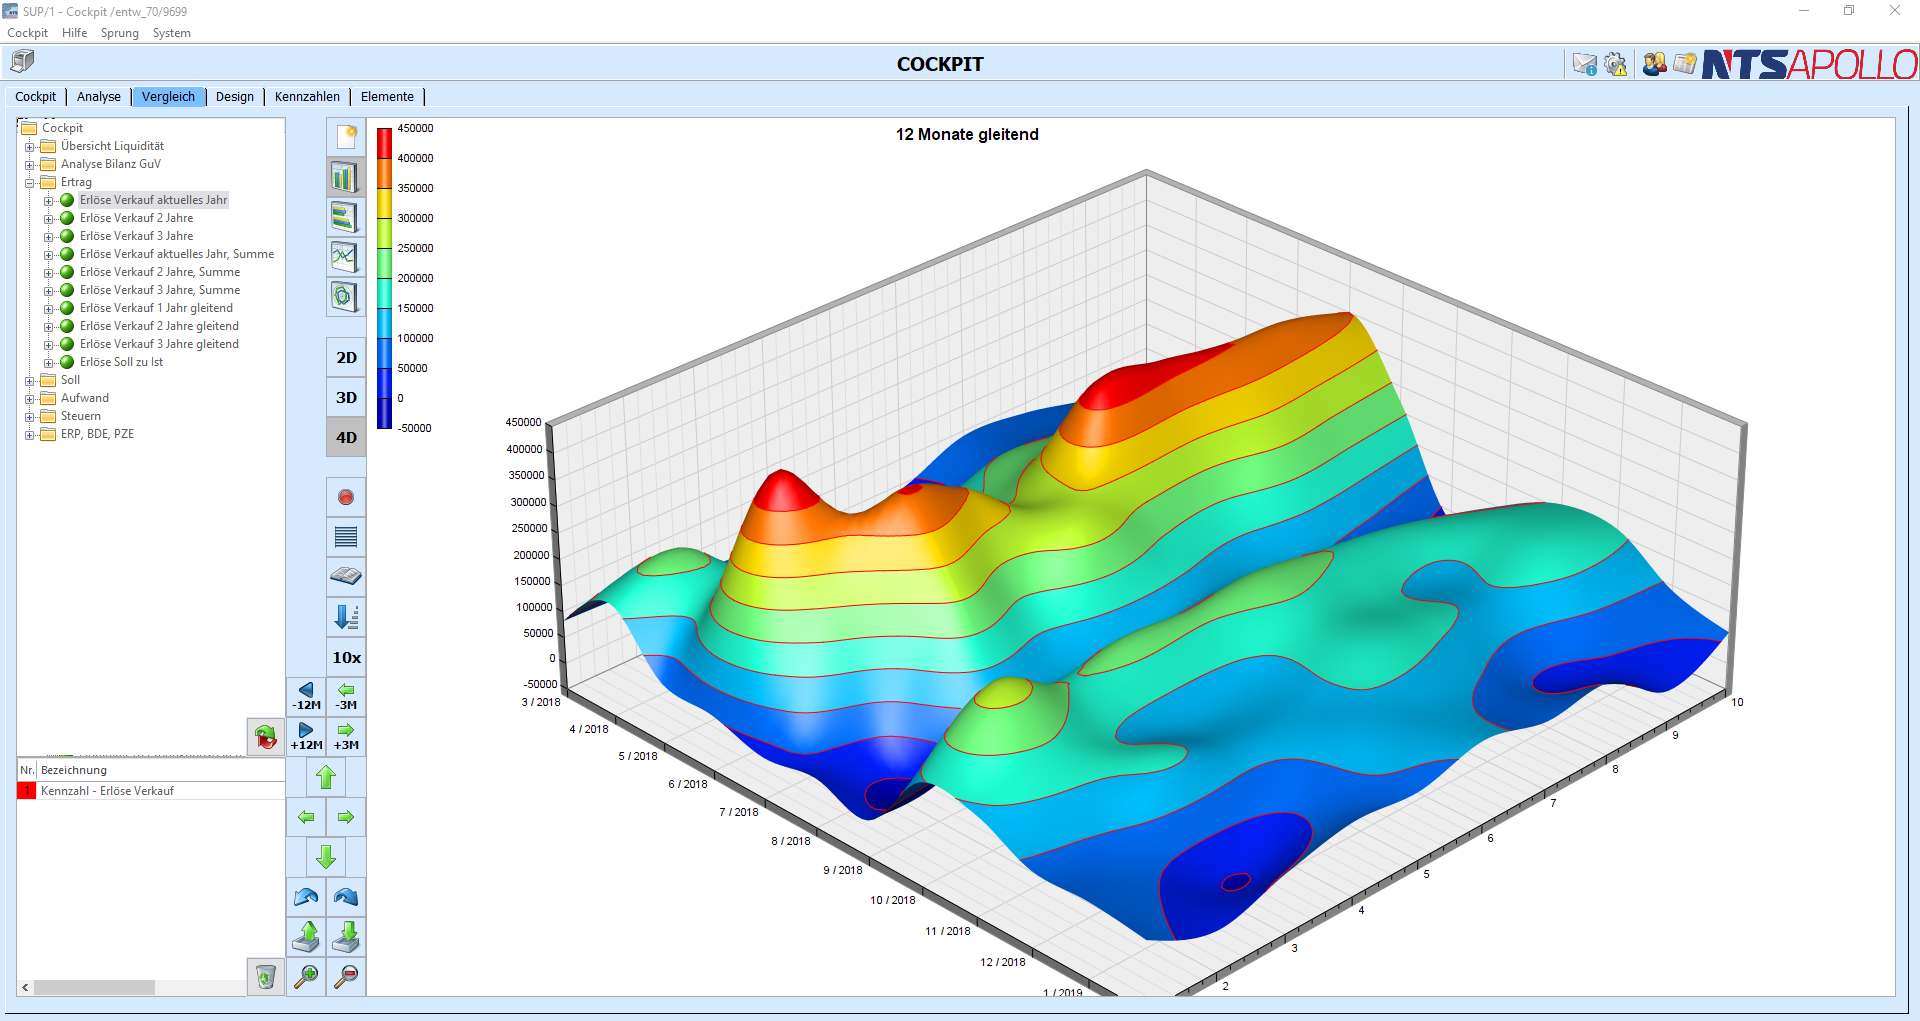
Task: Click the green up arrow
Action: click(326, 777)
